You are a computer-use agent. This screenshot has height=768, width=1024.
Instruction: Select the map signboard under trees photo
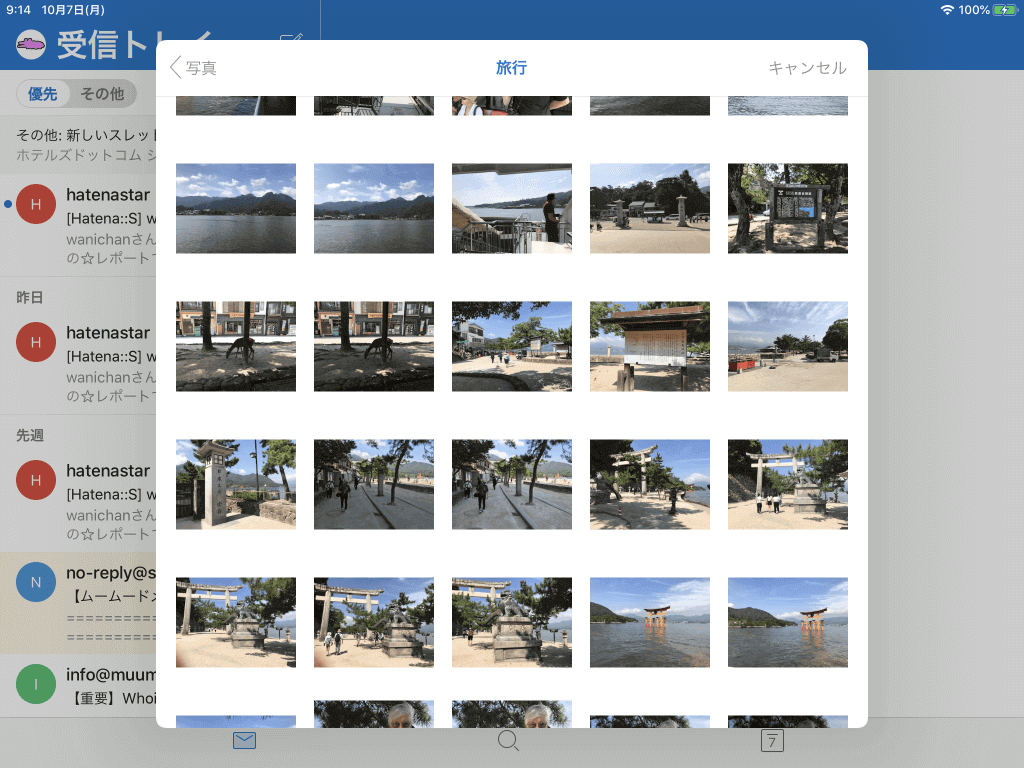pyautogui.click(x=788, y=208)
